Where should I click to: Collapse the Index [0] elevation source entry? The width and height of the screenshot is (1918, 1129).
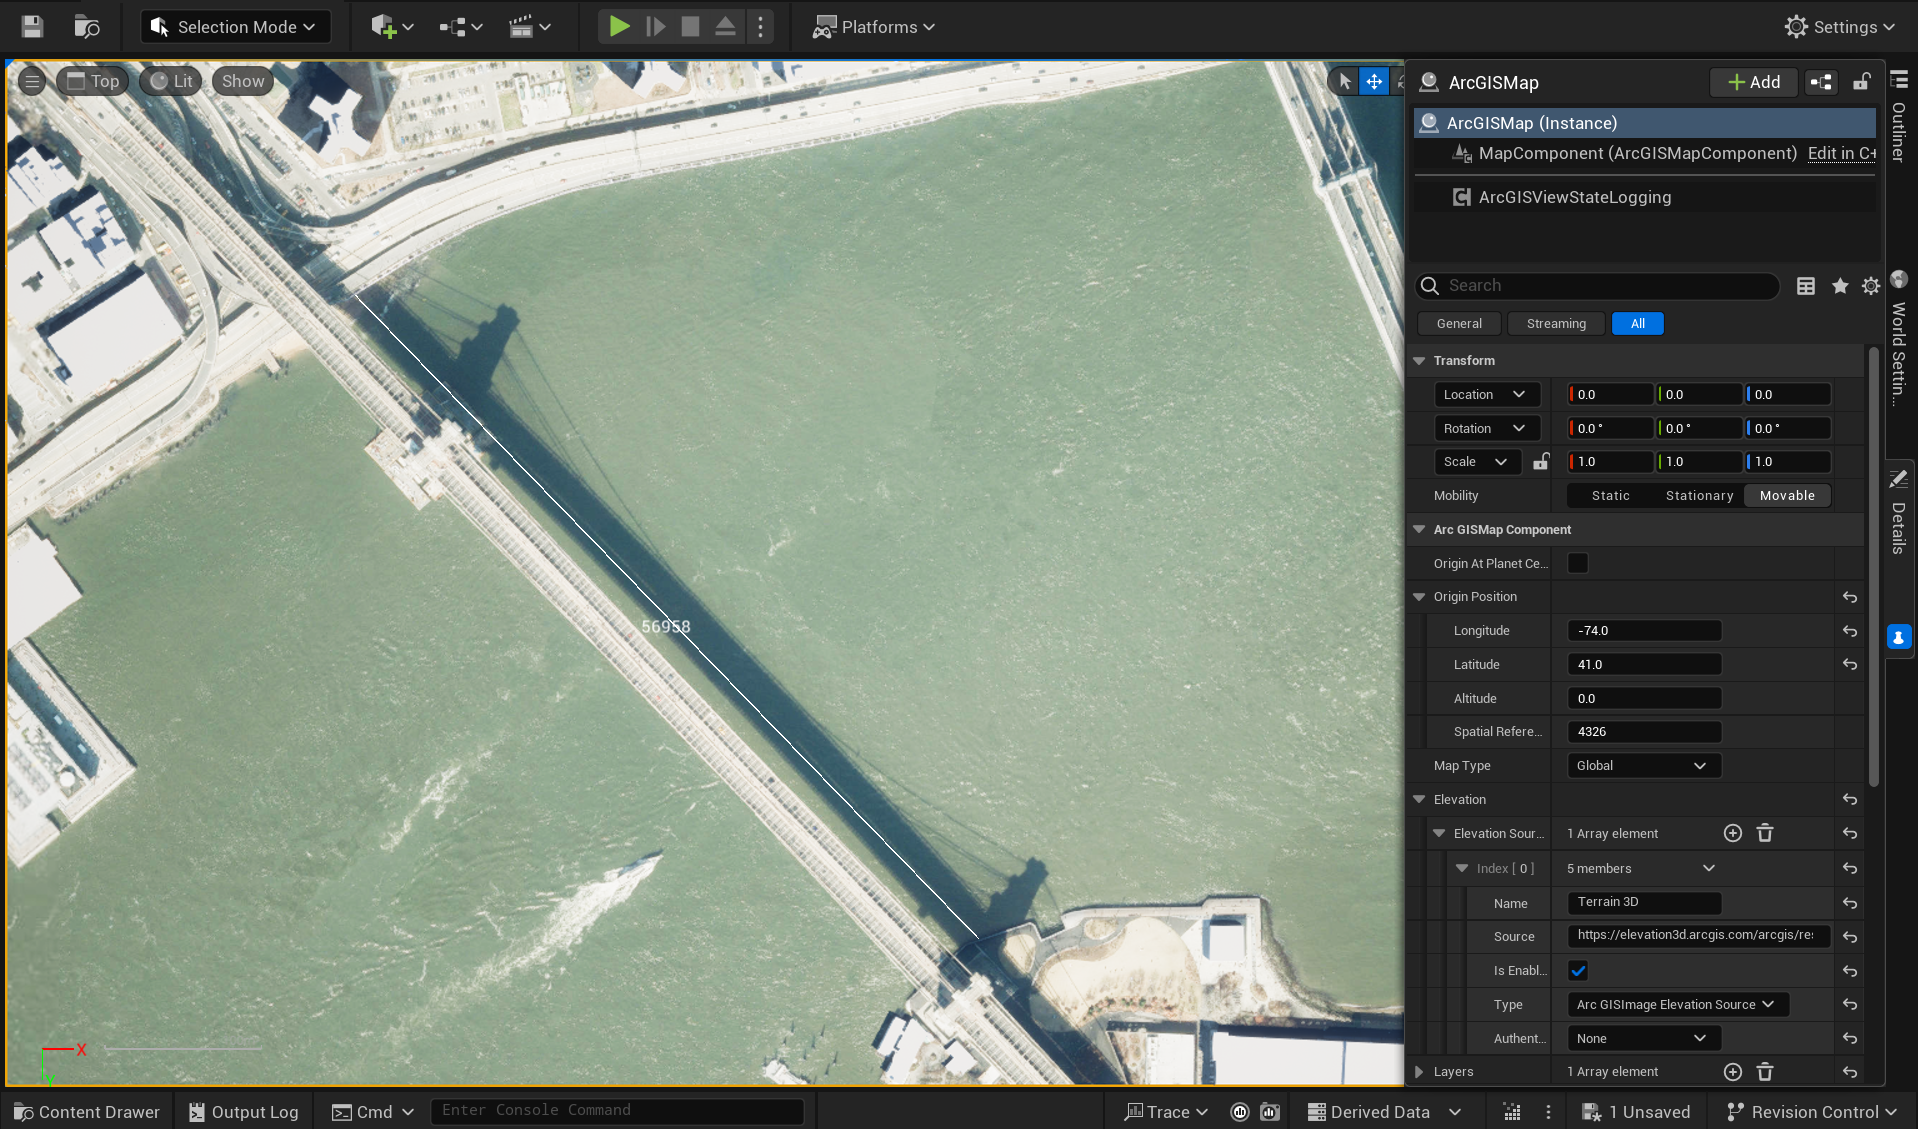click(1463, 868)
